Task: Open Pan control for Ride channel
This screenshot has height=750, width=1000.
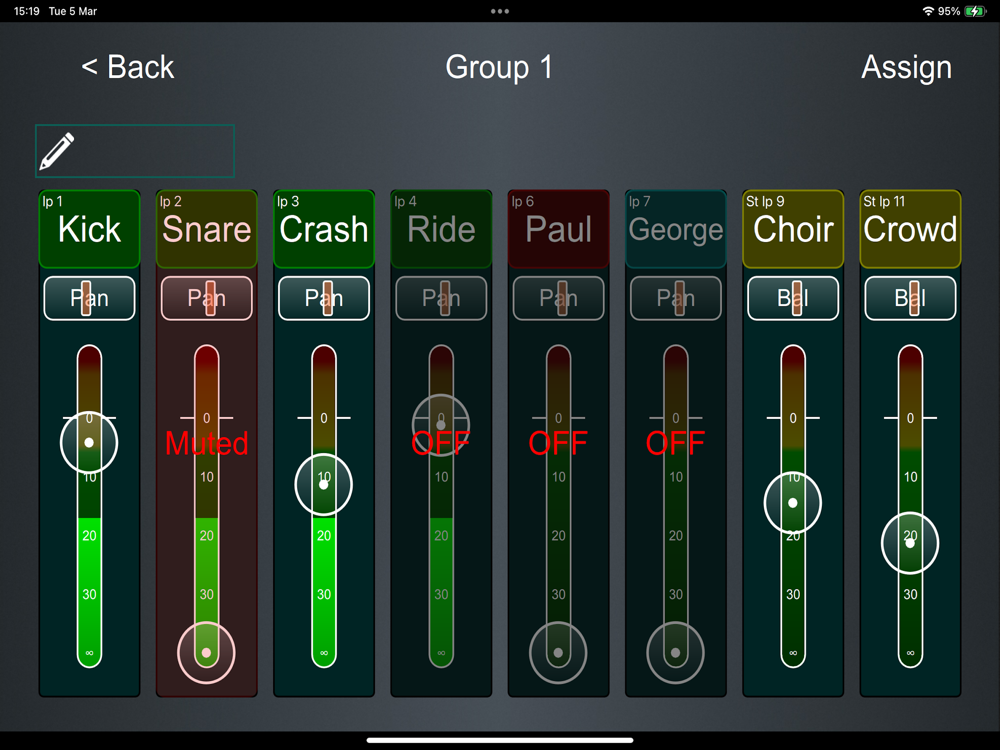Action: pos(441,298)
